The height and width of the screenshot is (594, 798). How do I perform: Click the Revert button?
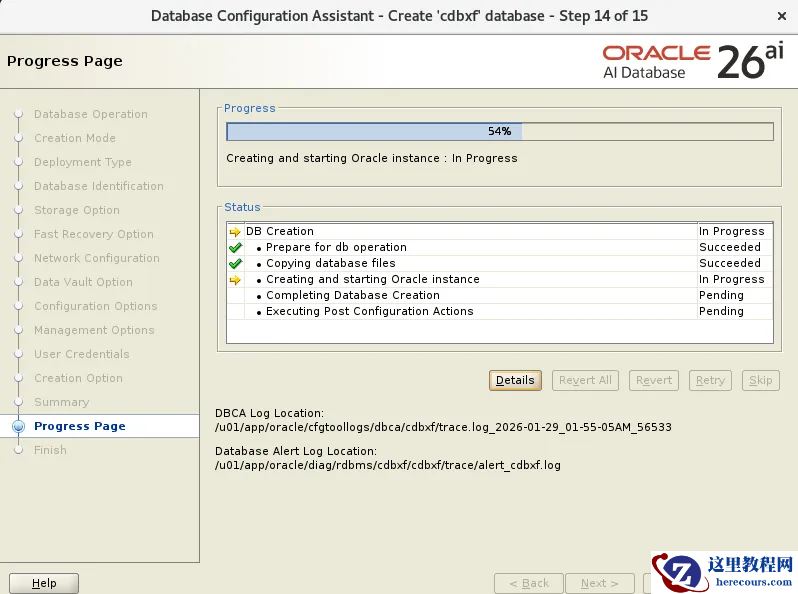pyautogui.click(x=654, y=380)
